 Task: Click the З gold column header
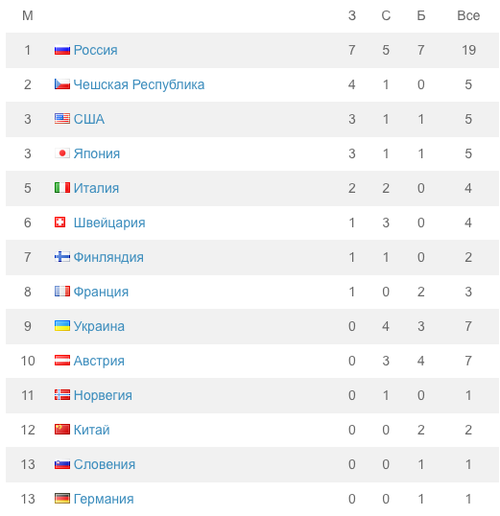pos(352,16)
